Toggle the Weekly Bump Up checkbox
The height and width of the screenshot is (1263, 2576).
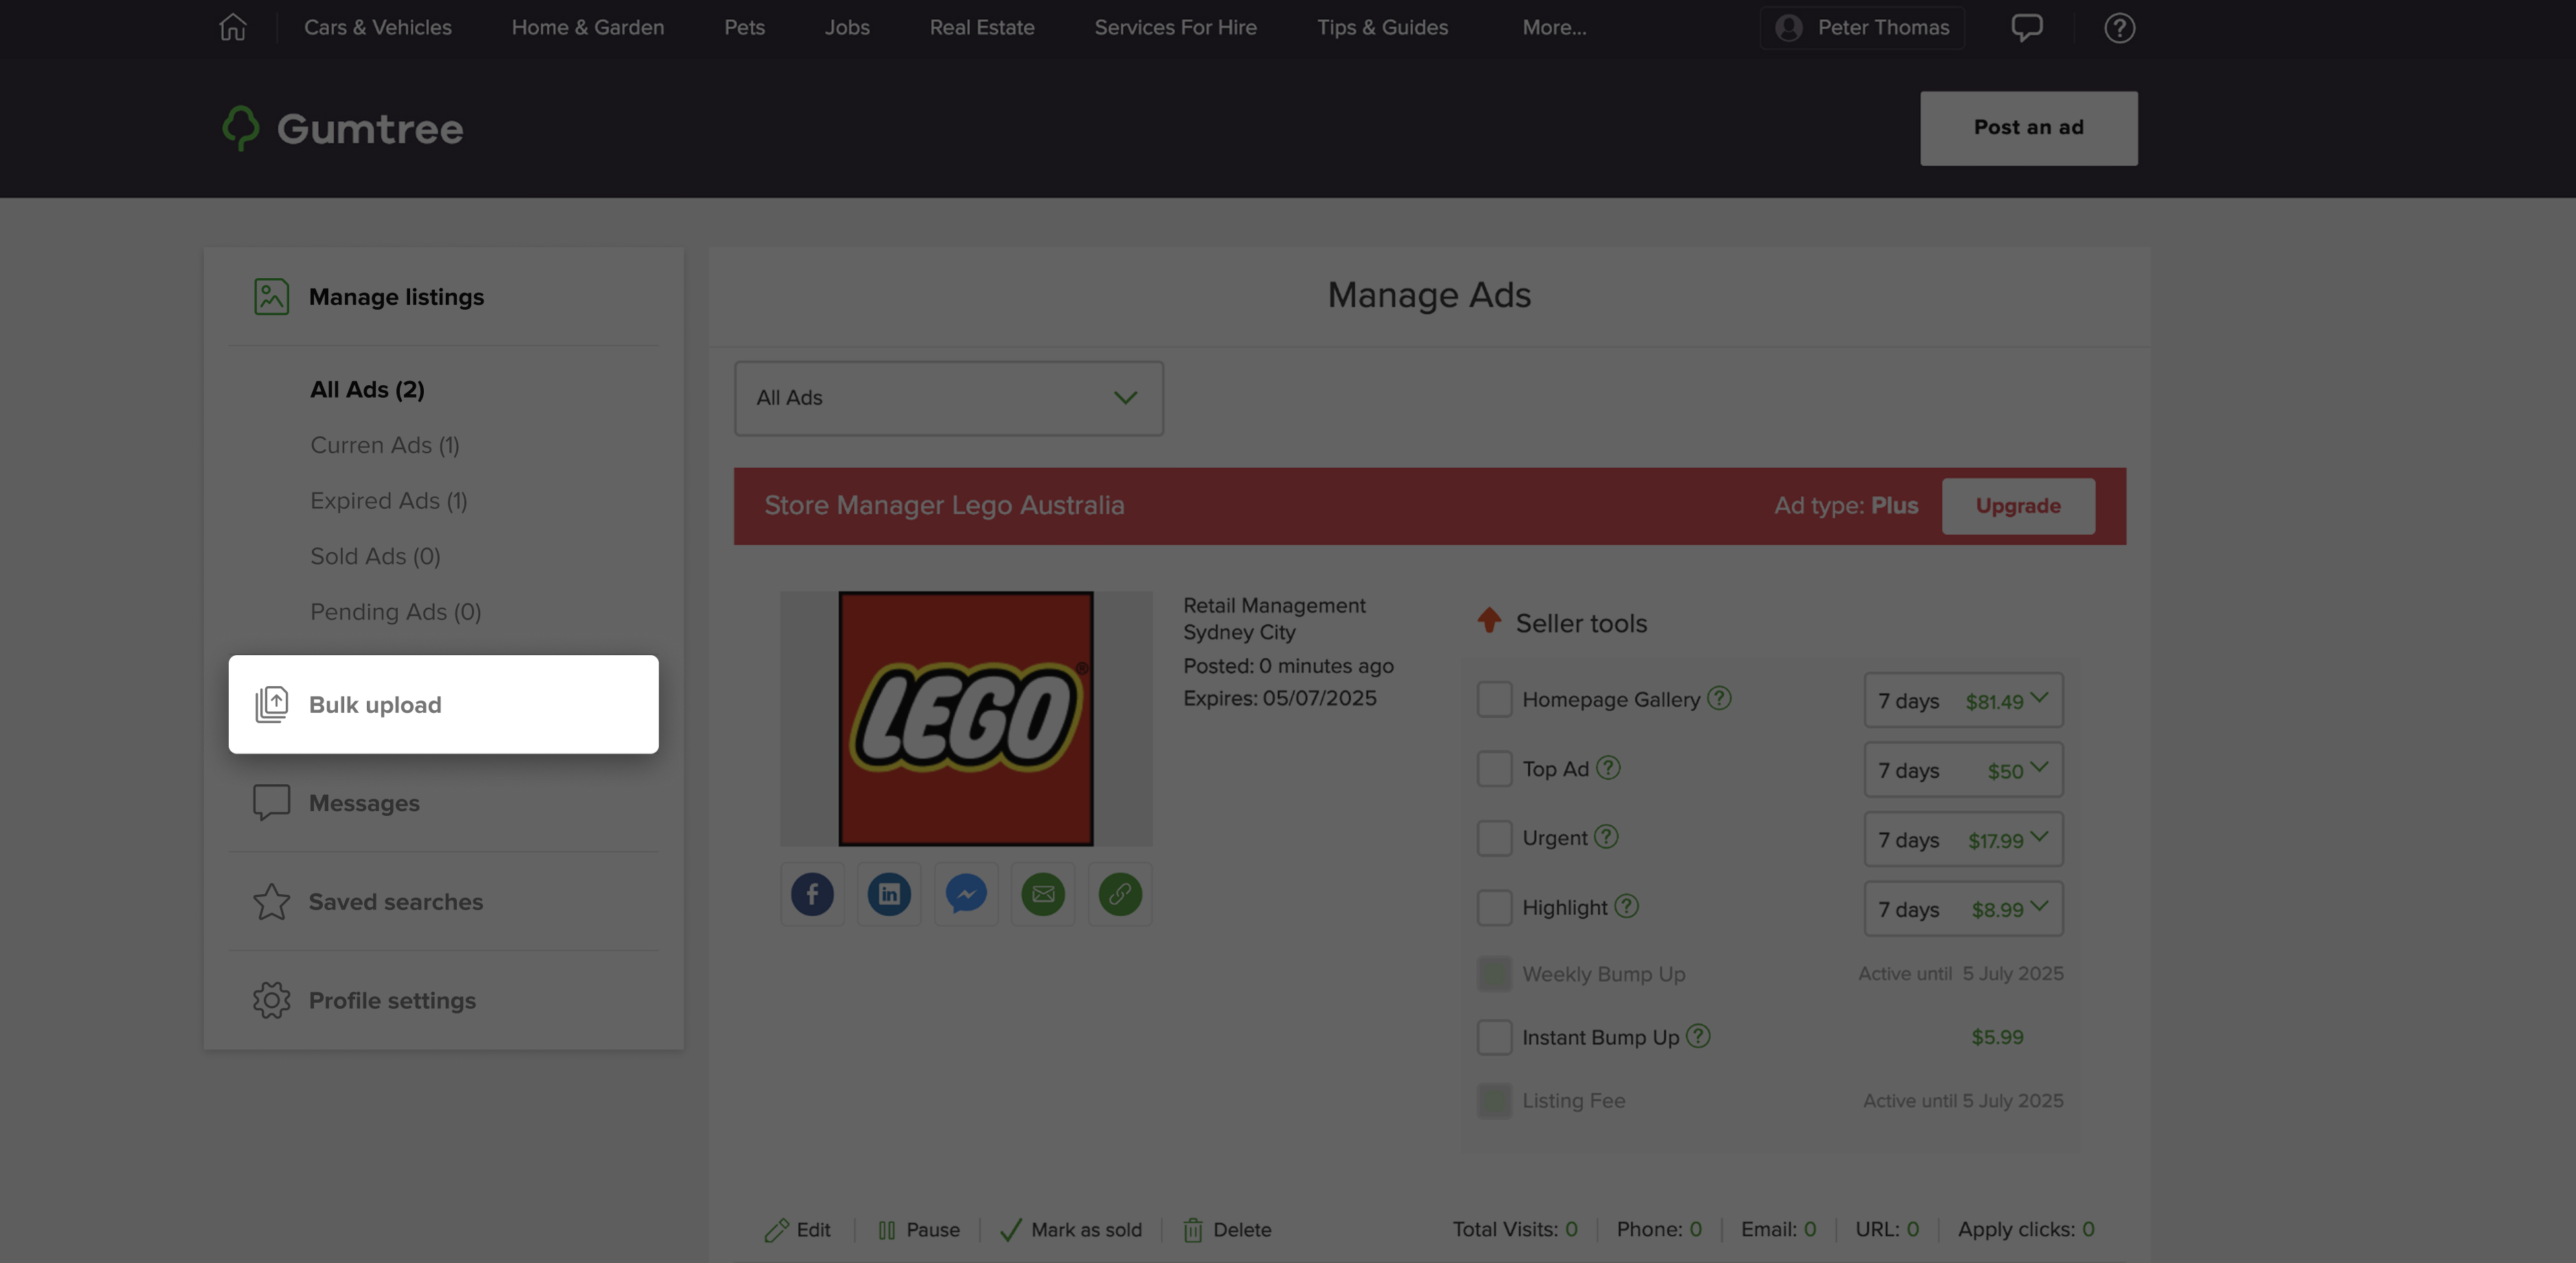pyautogui.click(x=1494, y=973)
